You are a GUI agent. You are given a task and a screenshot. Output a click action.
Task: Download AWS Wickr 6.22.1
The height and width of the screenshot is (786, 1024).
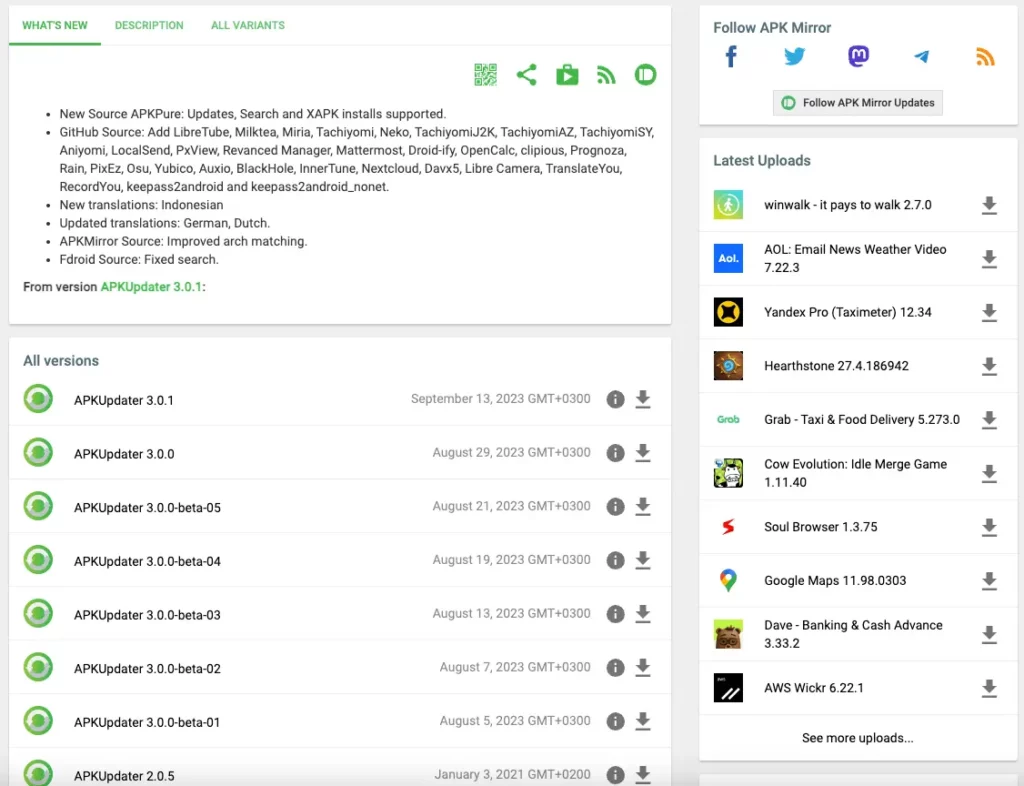coord(989,687)
